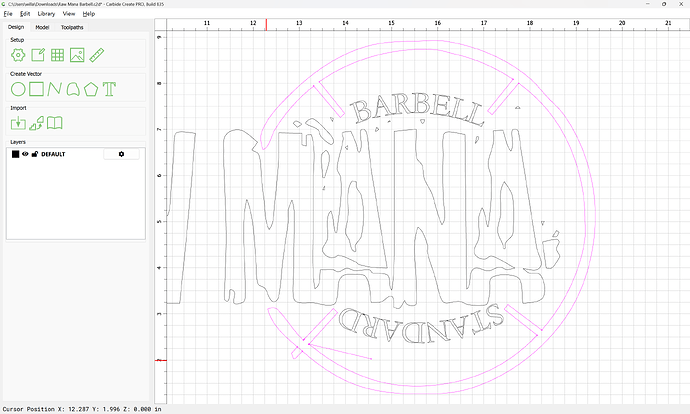690x414 pixels.
Task: Switch to the Toolpaths tab
Action: [x=72, y=27]
